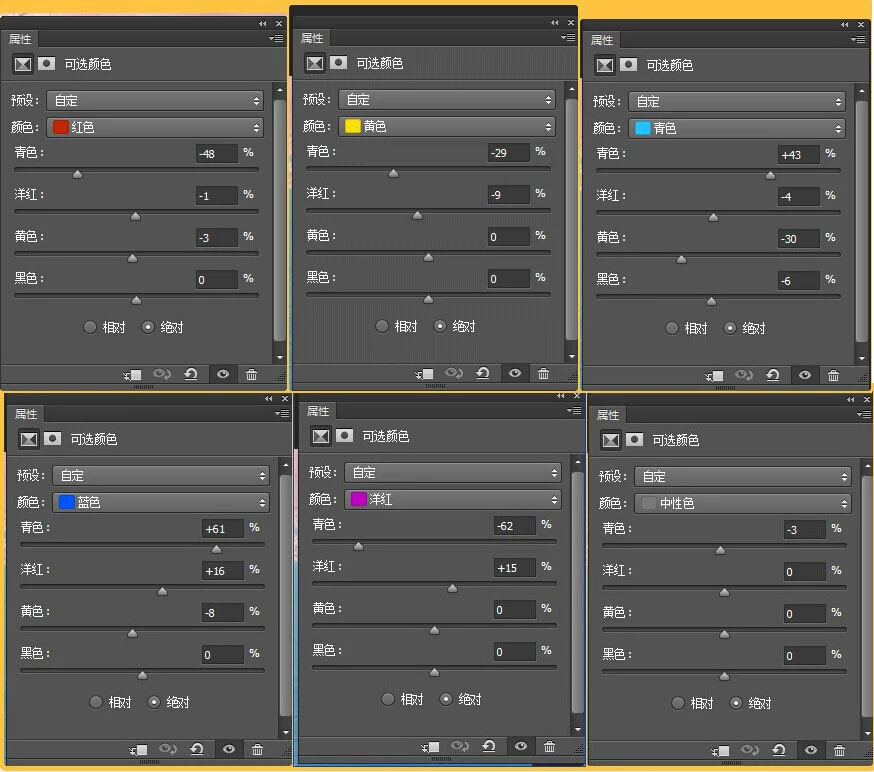
Task: Select 相对 radio in 青色 panel
Action: pos(672,328)
